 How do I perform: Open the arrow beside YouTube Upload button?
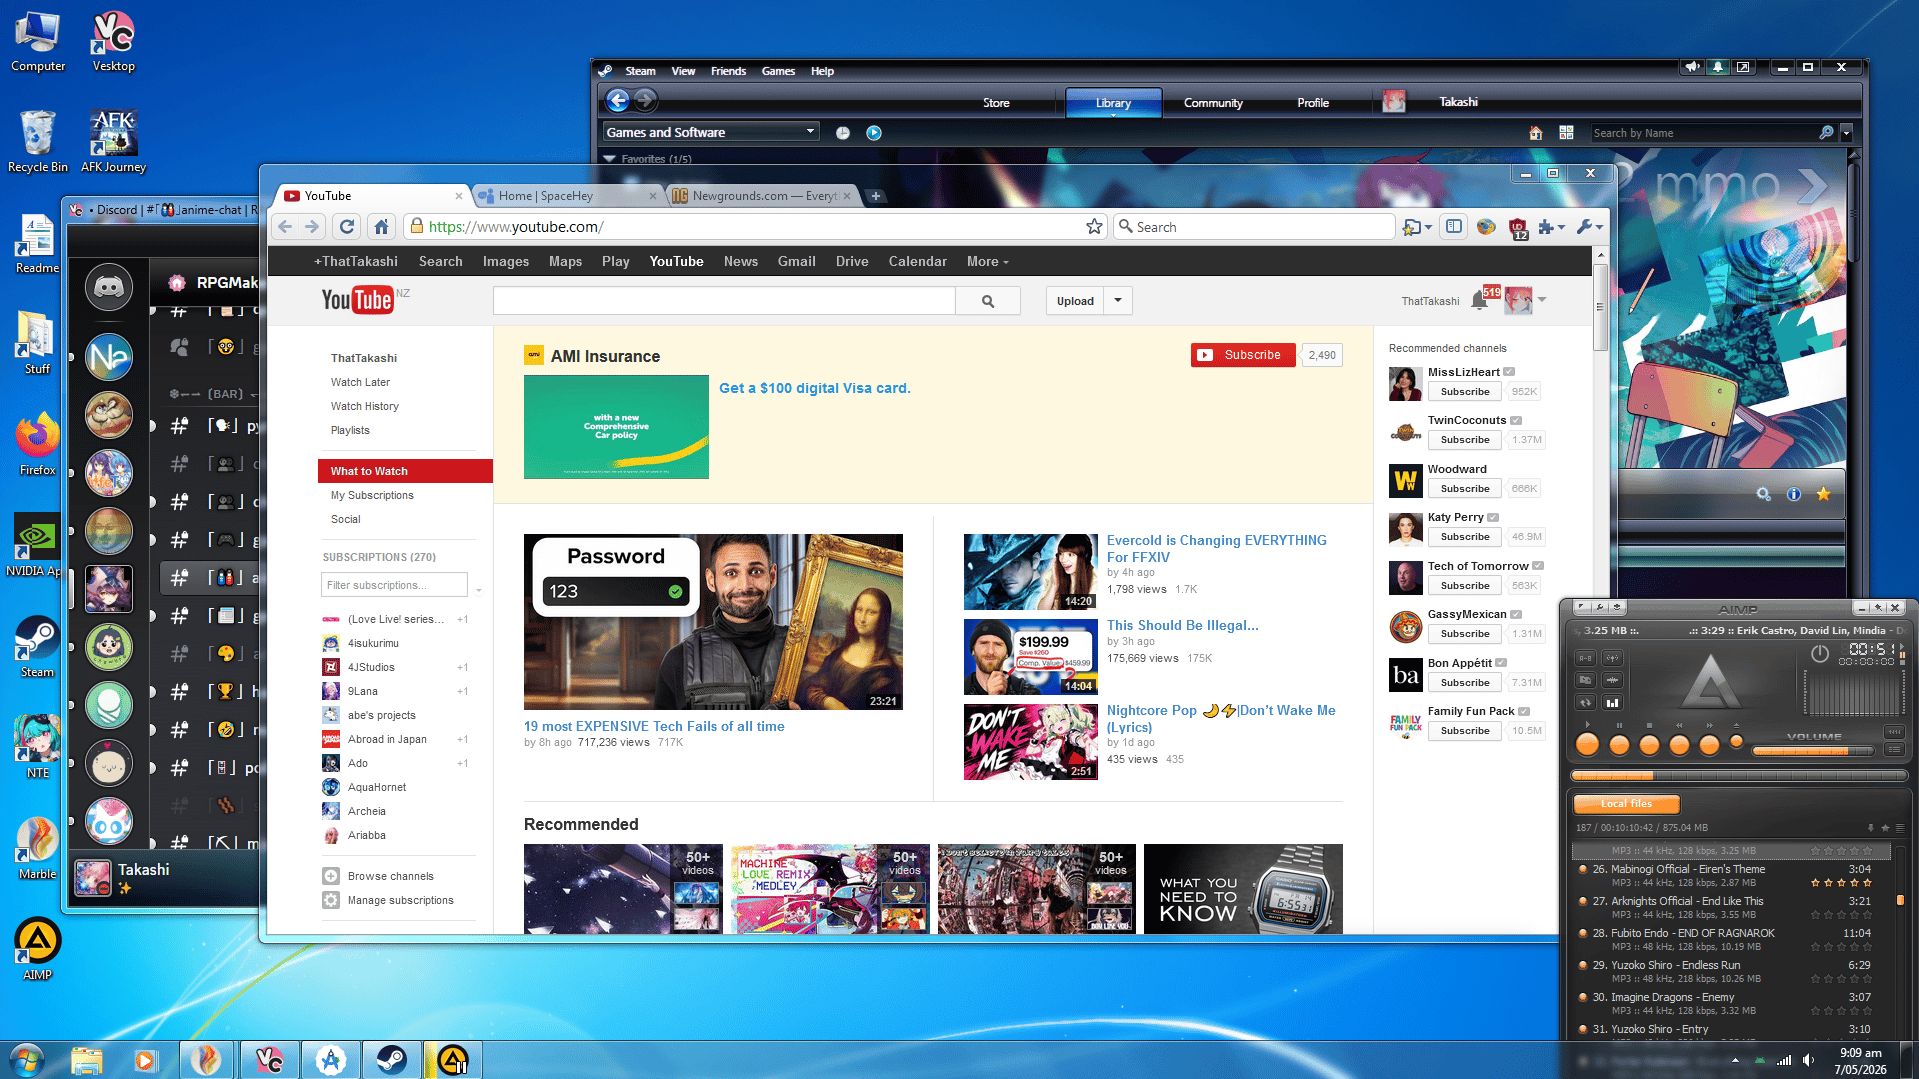1118,301
